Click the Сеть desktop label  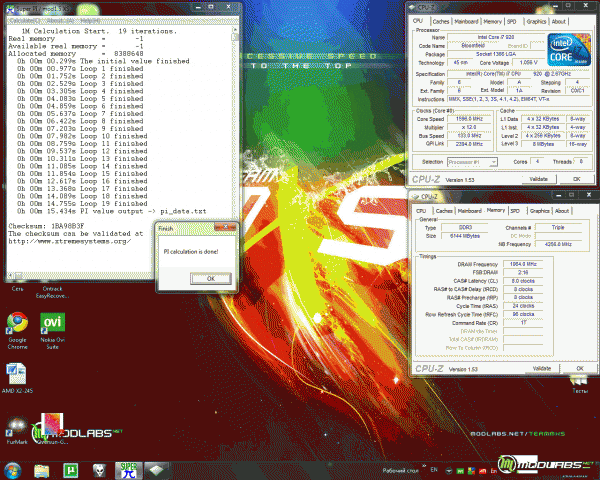[x=17, y=289]
